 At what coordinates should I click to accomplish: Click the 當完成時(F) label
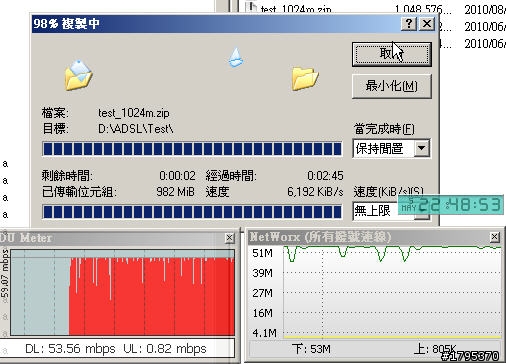[x=384, y=129]
